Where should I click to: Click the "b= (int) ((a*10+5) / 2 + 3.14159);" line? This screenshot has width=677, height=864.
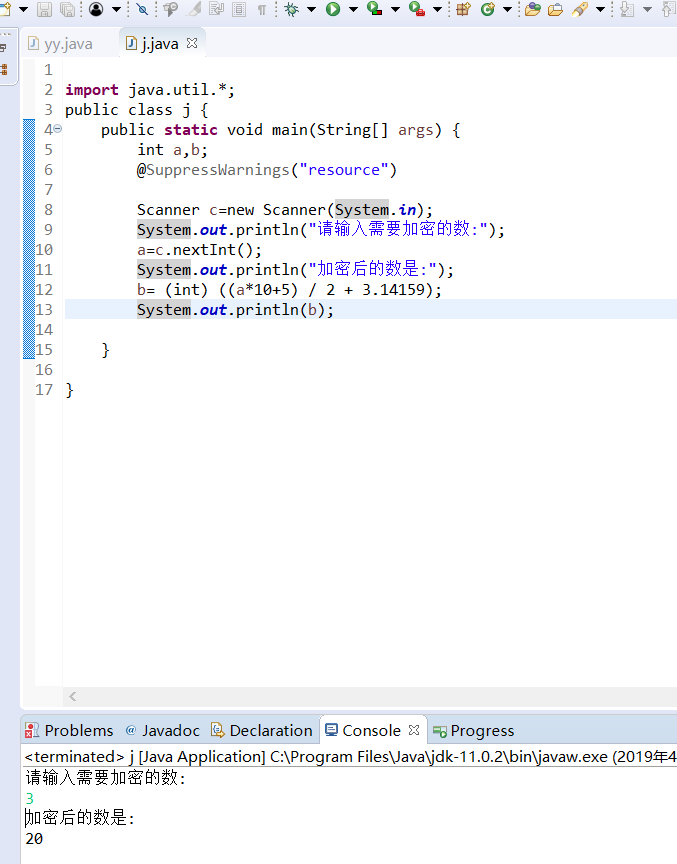290,289
